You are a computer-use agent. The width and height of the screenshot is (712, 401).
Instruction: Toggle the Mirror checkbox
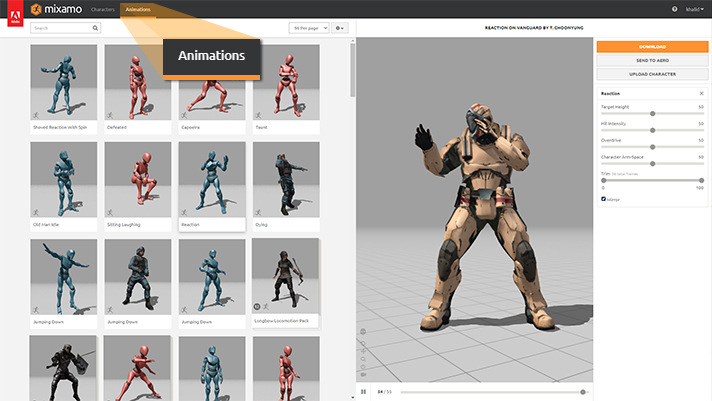(603, 199)
